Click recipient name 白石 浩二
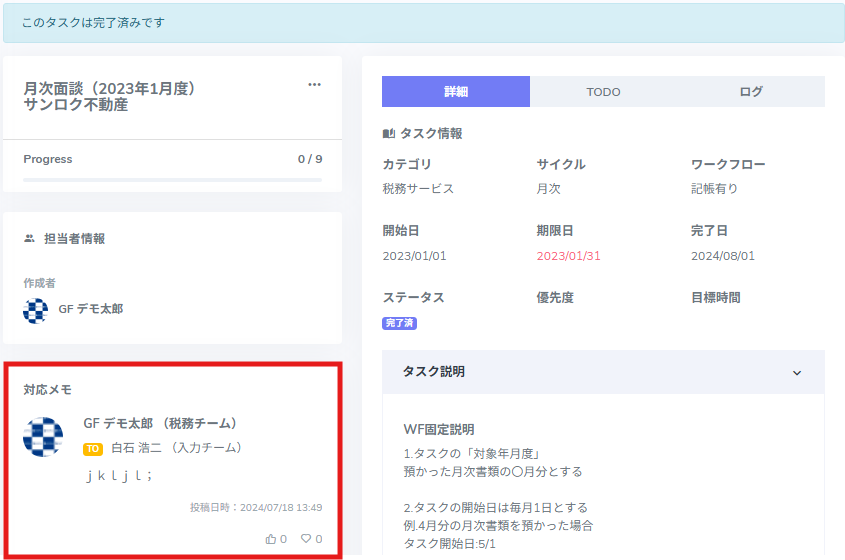Viewport: 845px width, 560px height. [x=135, y=448]
